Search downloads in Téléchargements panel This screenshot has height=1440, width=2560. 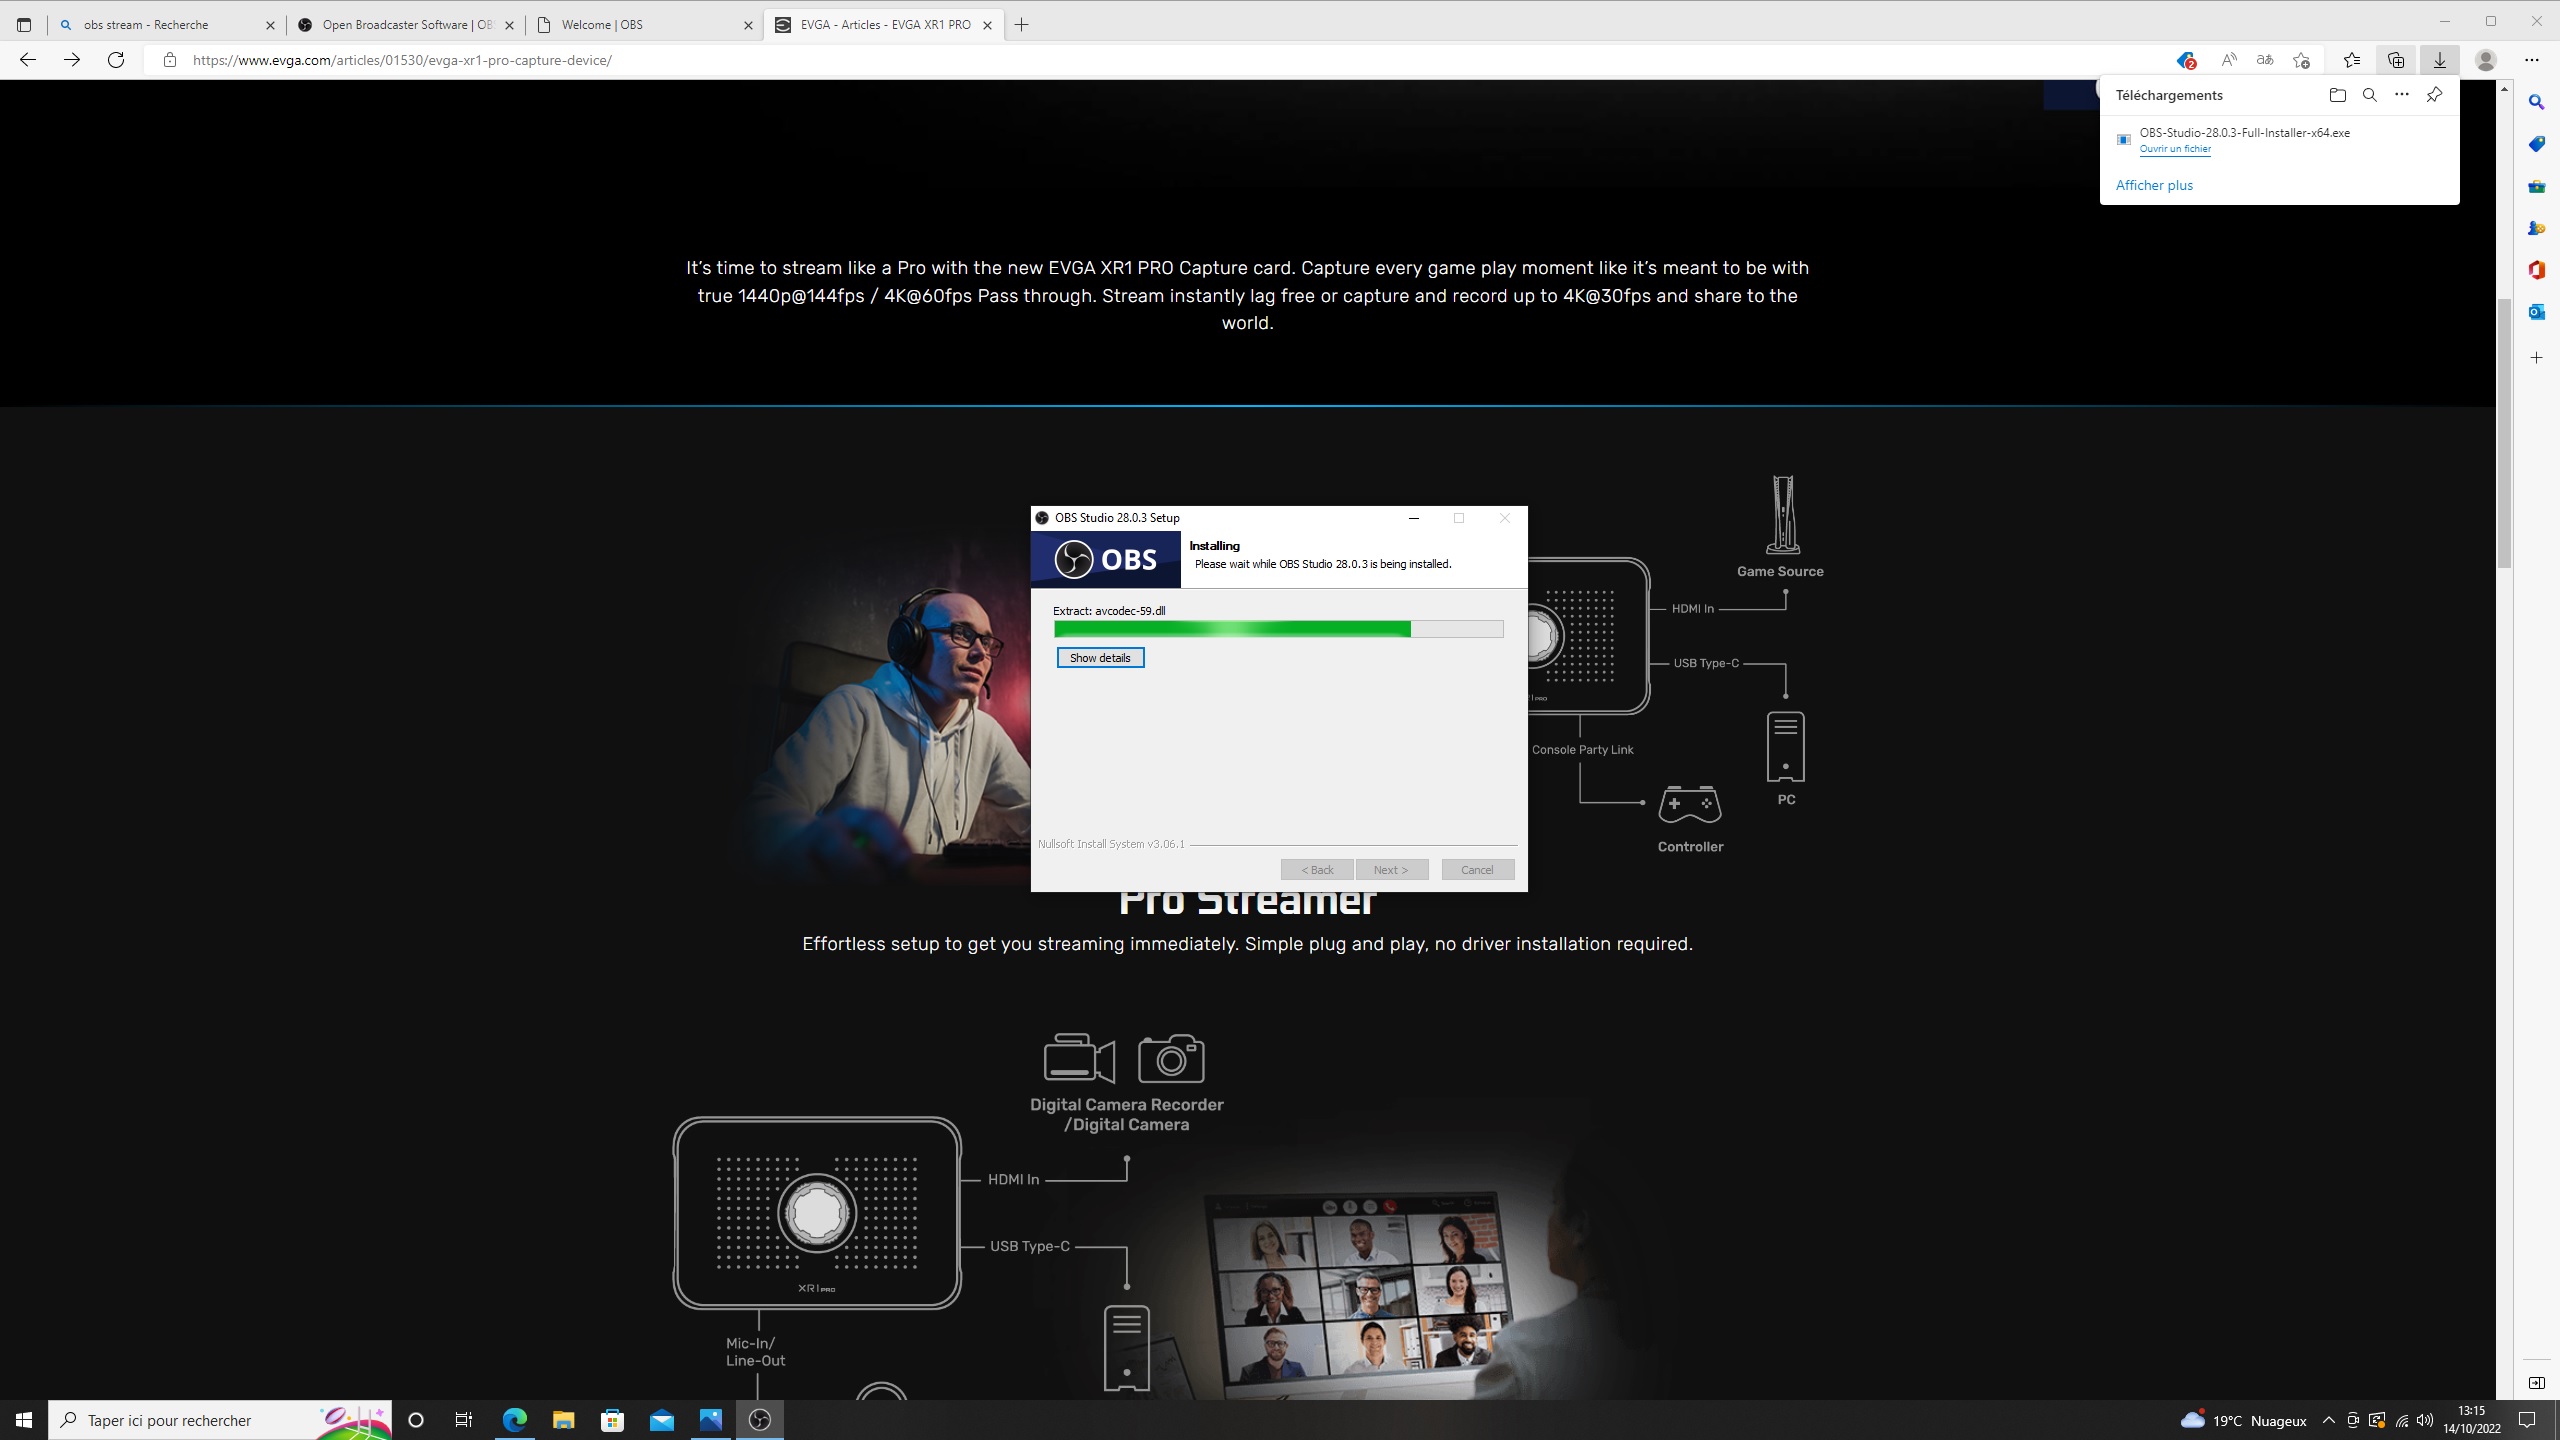2369,95
